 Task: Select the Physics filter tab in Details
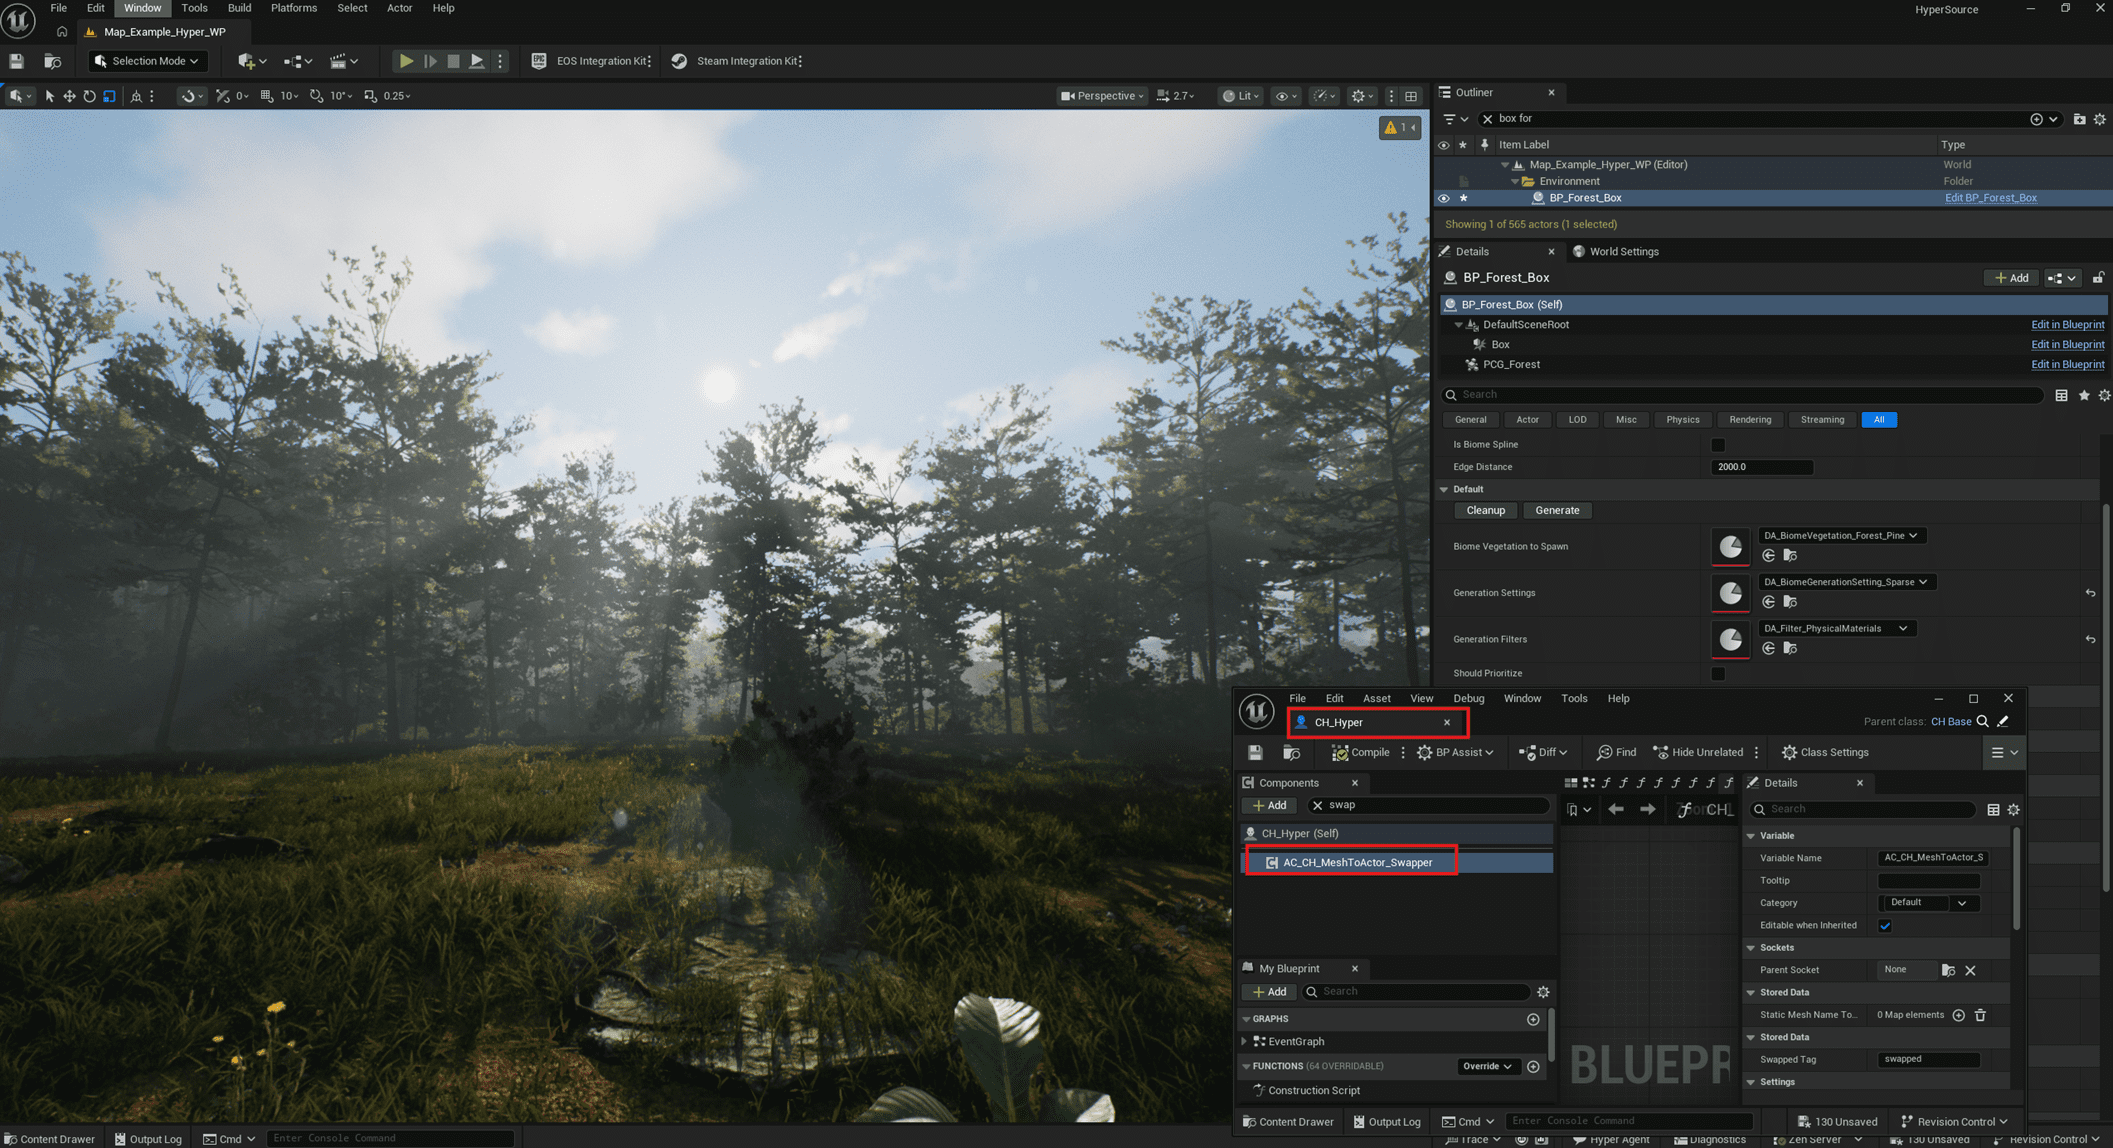tap(1682, 420)
